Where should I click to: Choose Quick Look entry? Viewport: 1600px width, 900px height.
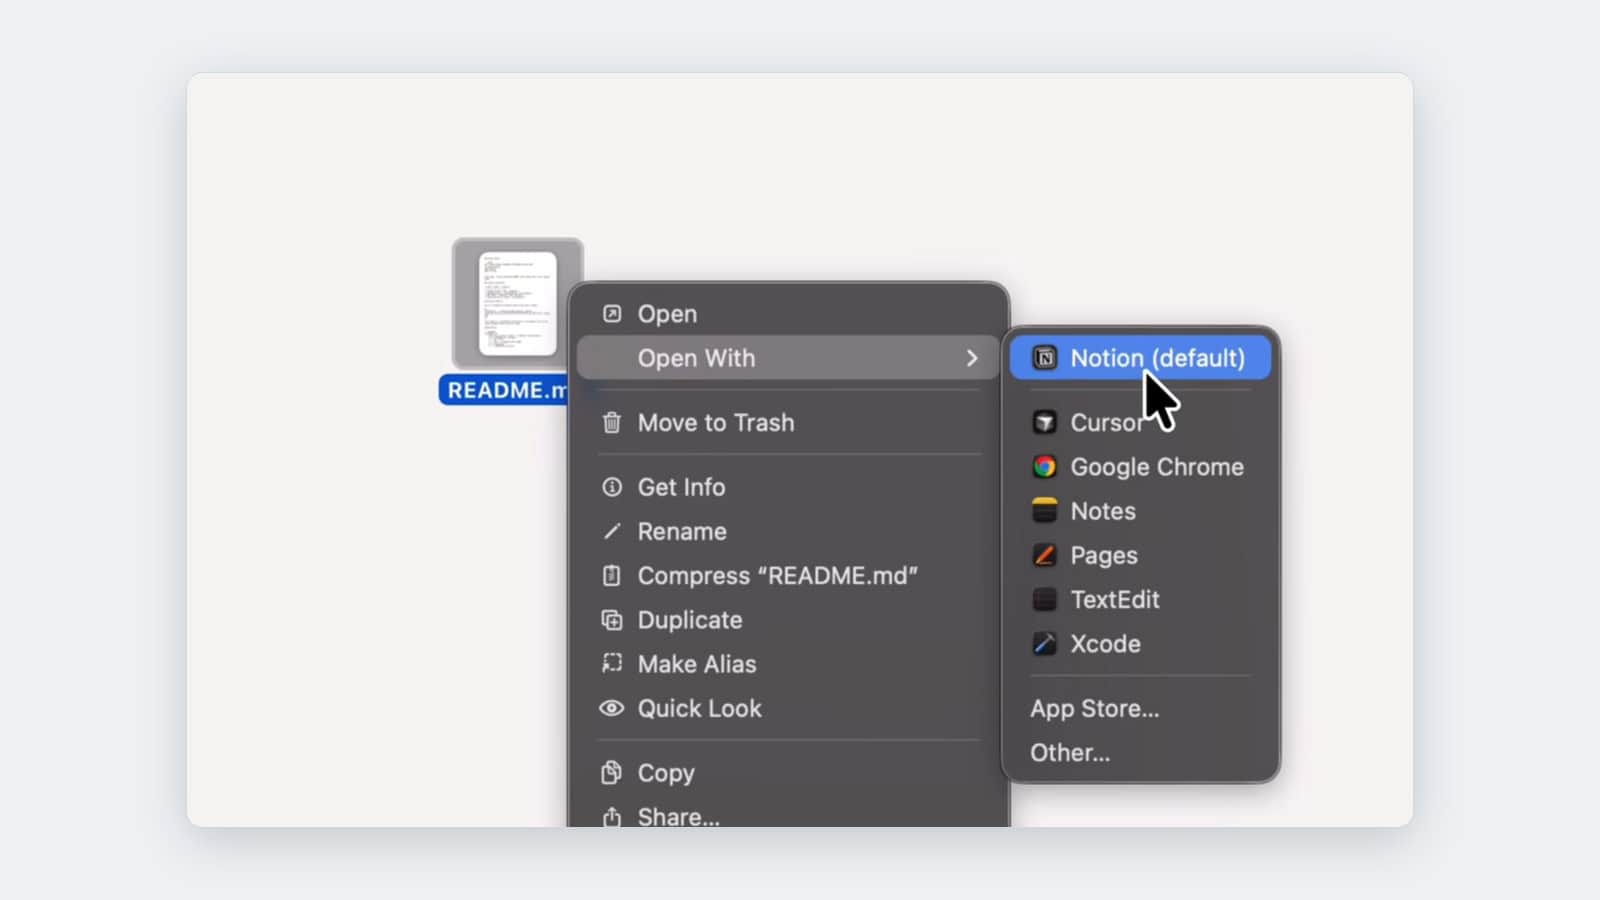click(788, 708)
